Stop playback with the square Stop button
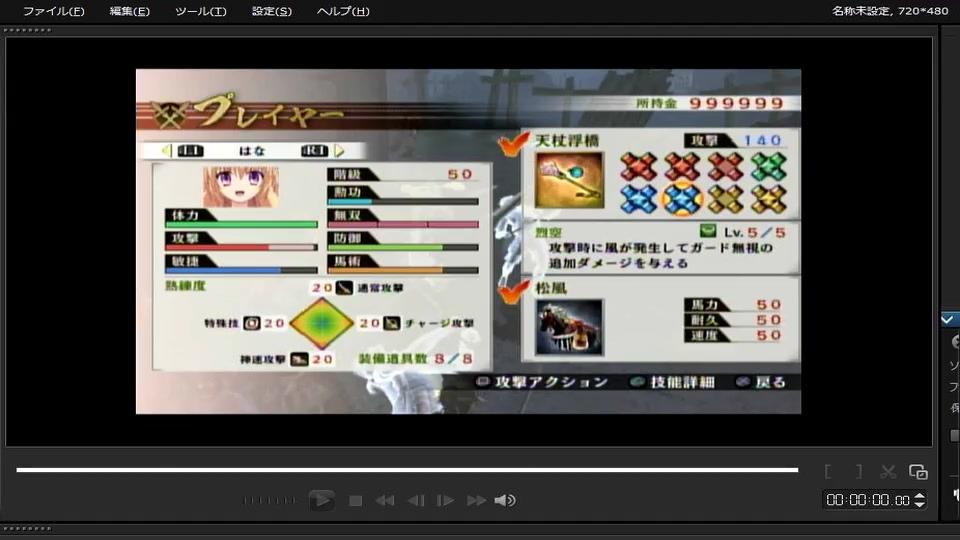960x540 pixels. (x=355, y=501)
